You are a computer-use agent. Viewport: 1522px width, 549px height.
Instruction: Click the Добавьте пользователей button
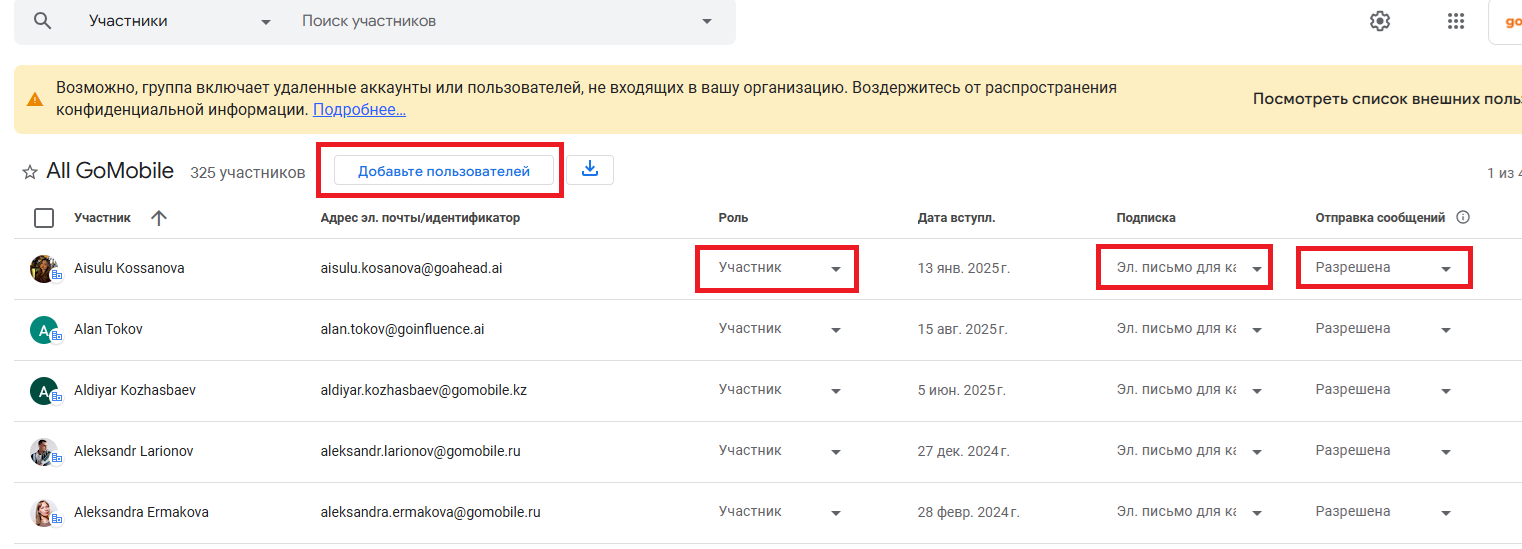pos(444,171)
